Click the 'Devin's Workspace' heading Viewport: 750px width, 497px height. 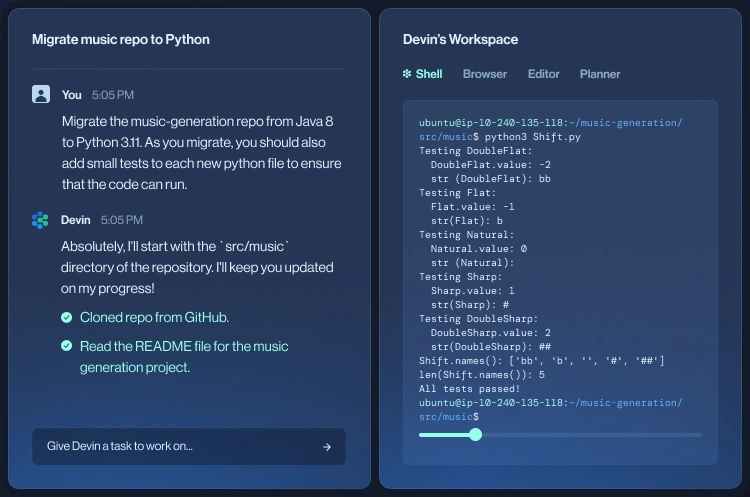460,39
